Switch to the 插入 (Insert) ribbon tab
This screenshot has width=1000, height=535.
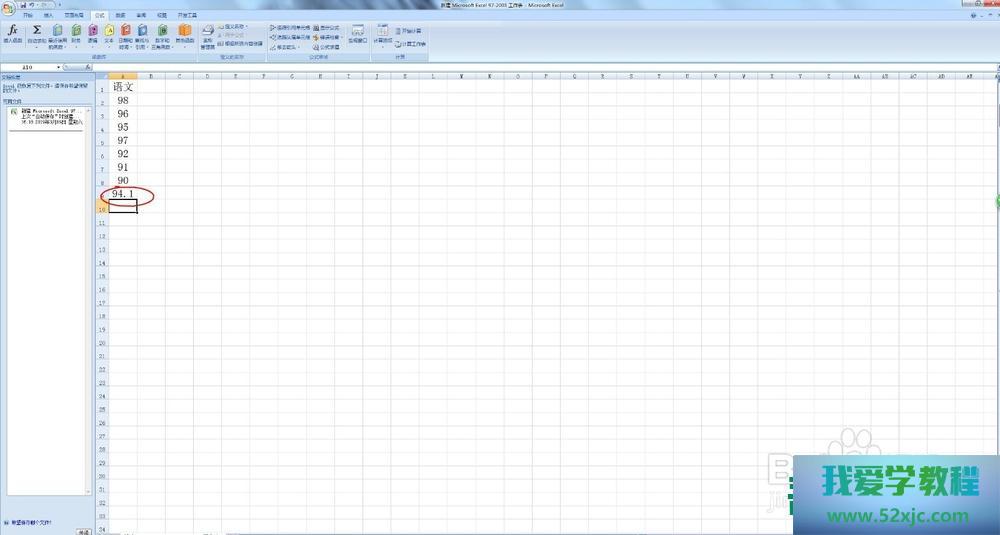[x=48, y=16]
